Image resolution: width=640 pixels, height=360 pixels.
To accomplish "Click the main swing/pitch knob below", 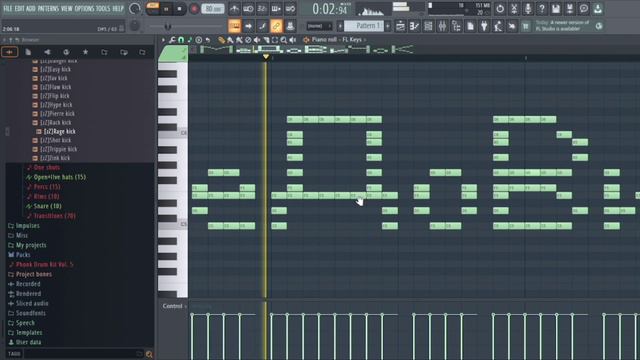I will tap(134, 26).
